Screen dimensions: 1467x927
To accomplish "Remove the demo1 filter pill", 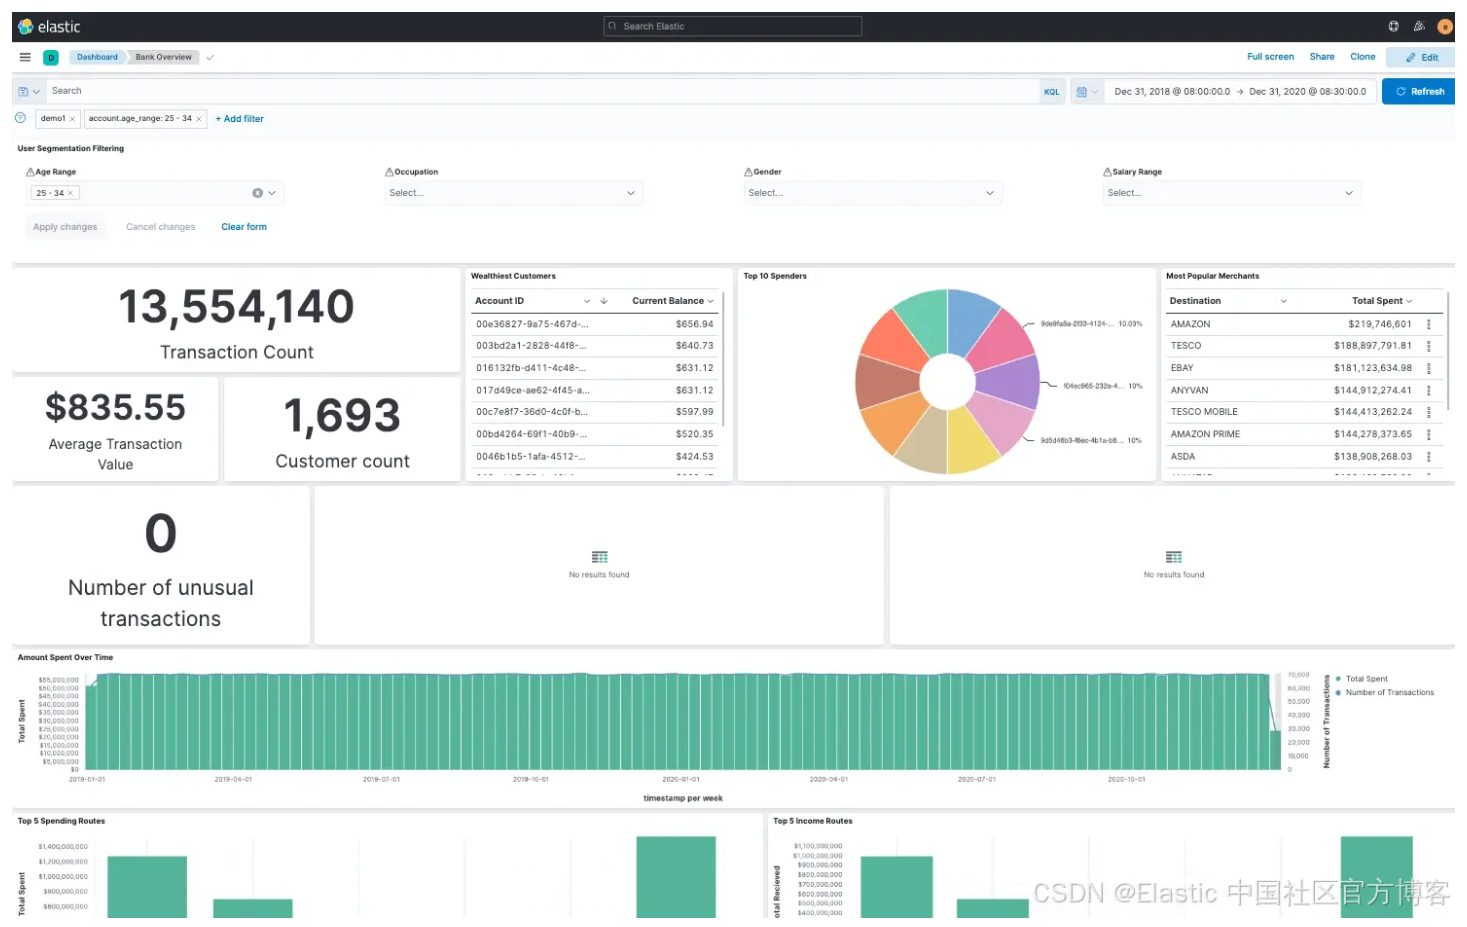I will pos(72,119).
